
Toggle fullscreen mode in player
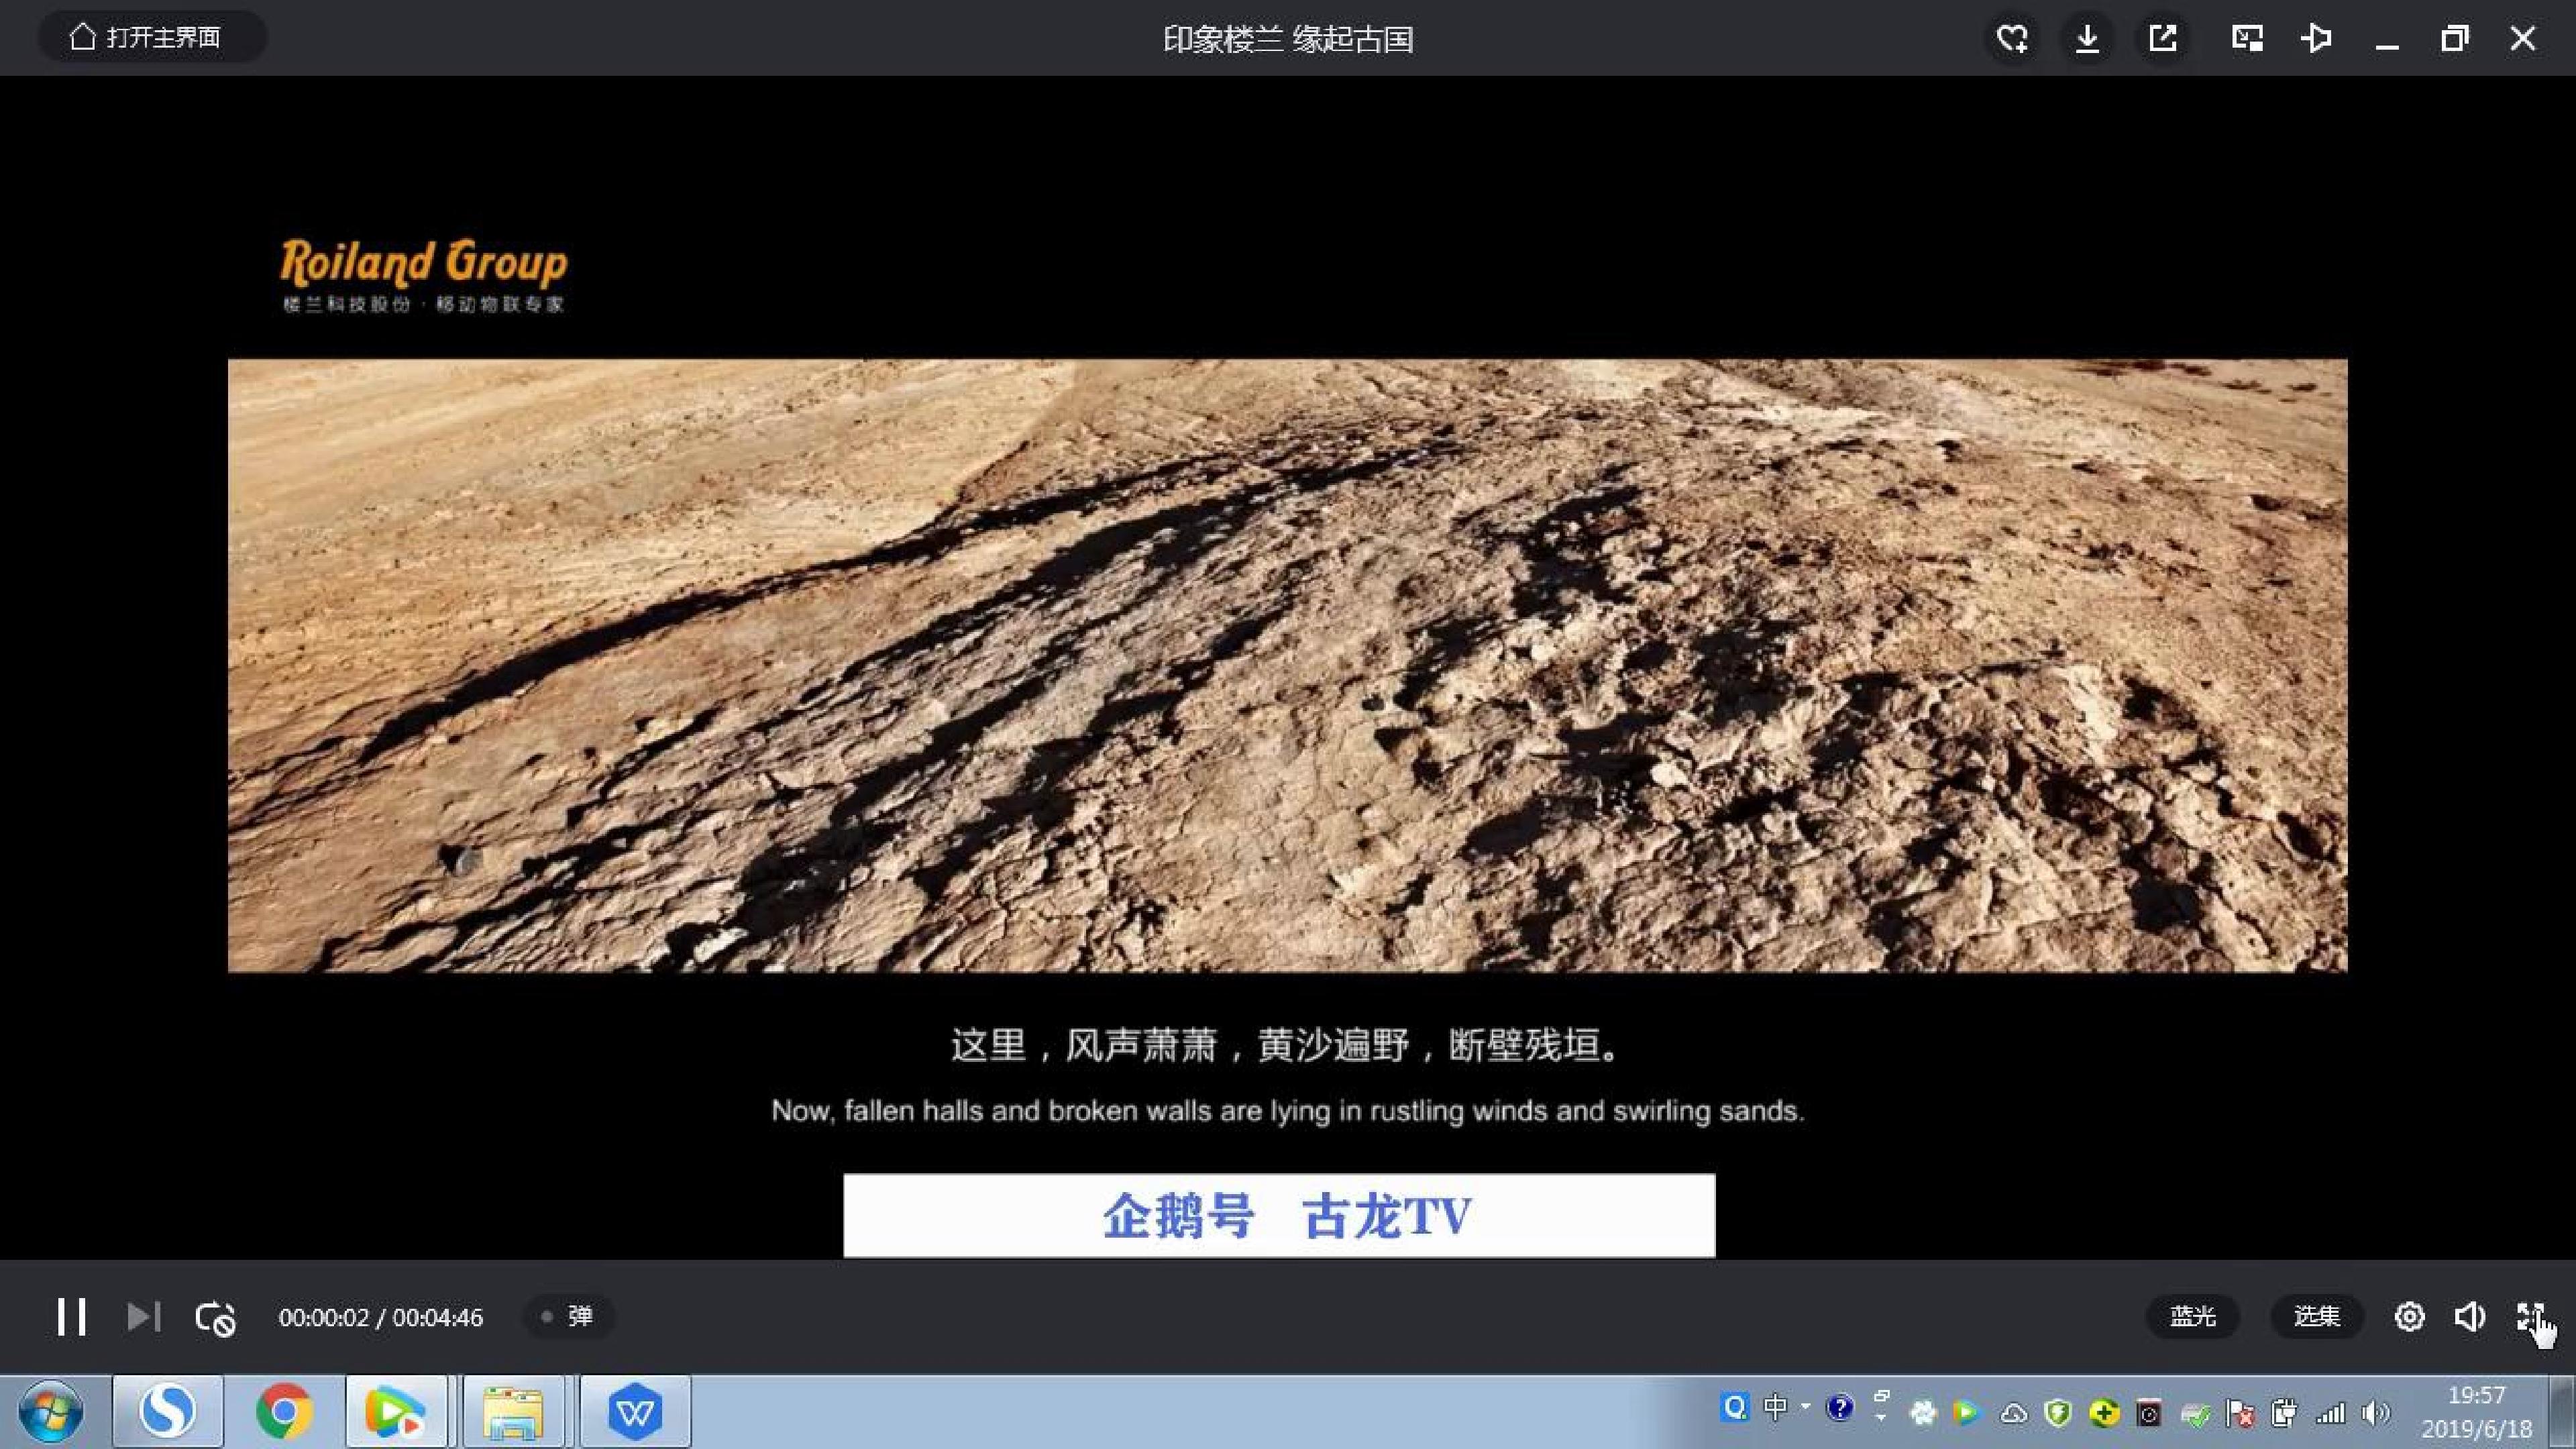click(2530, 1317)
